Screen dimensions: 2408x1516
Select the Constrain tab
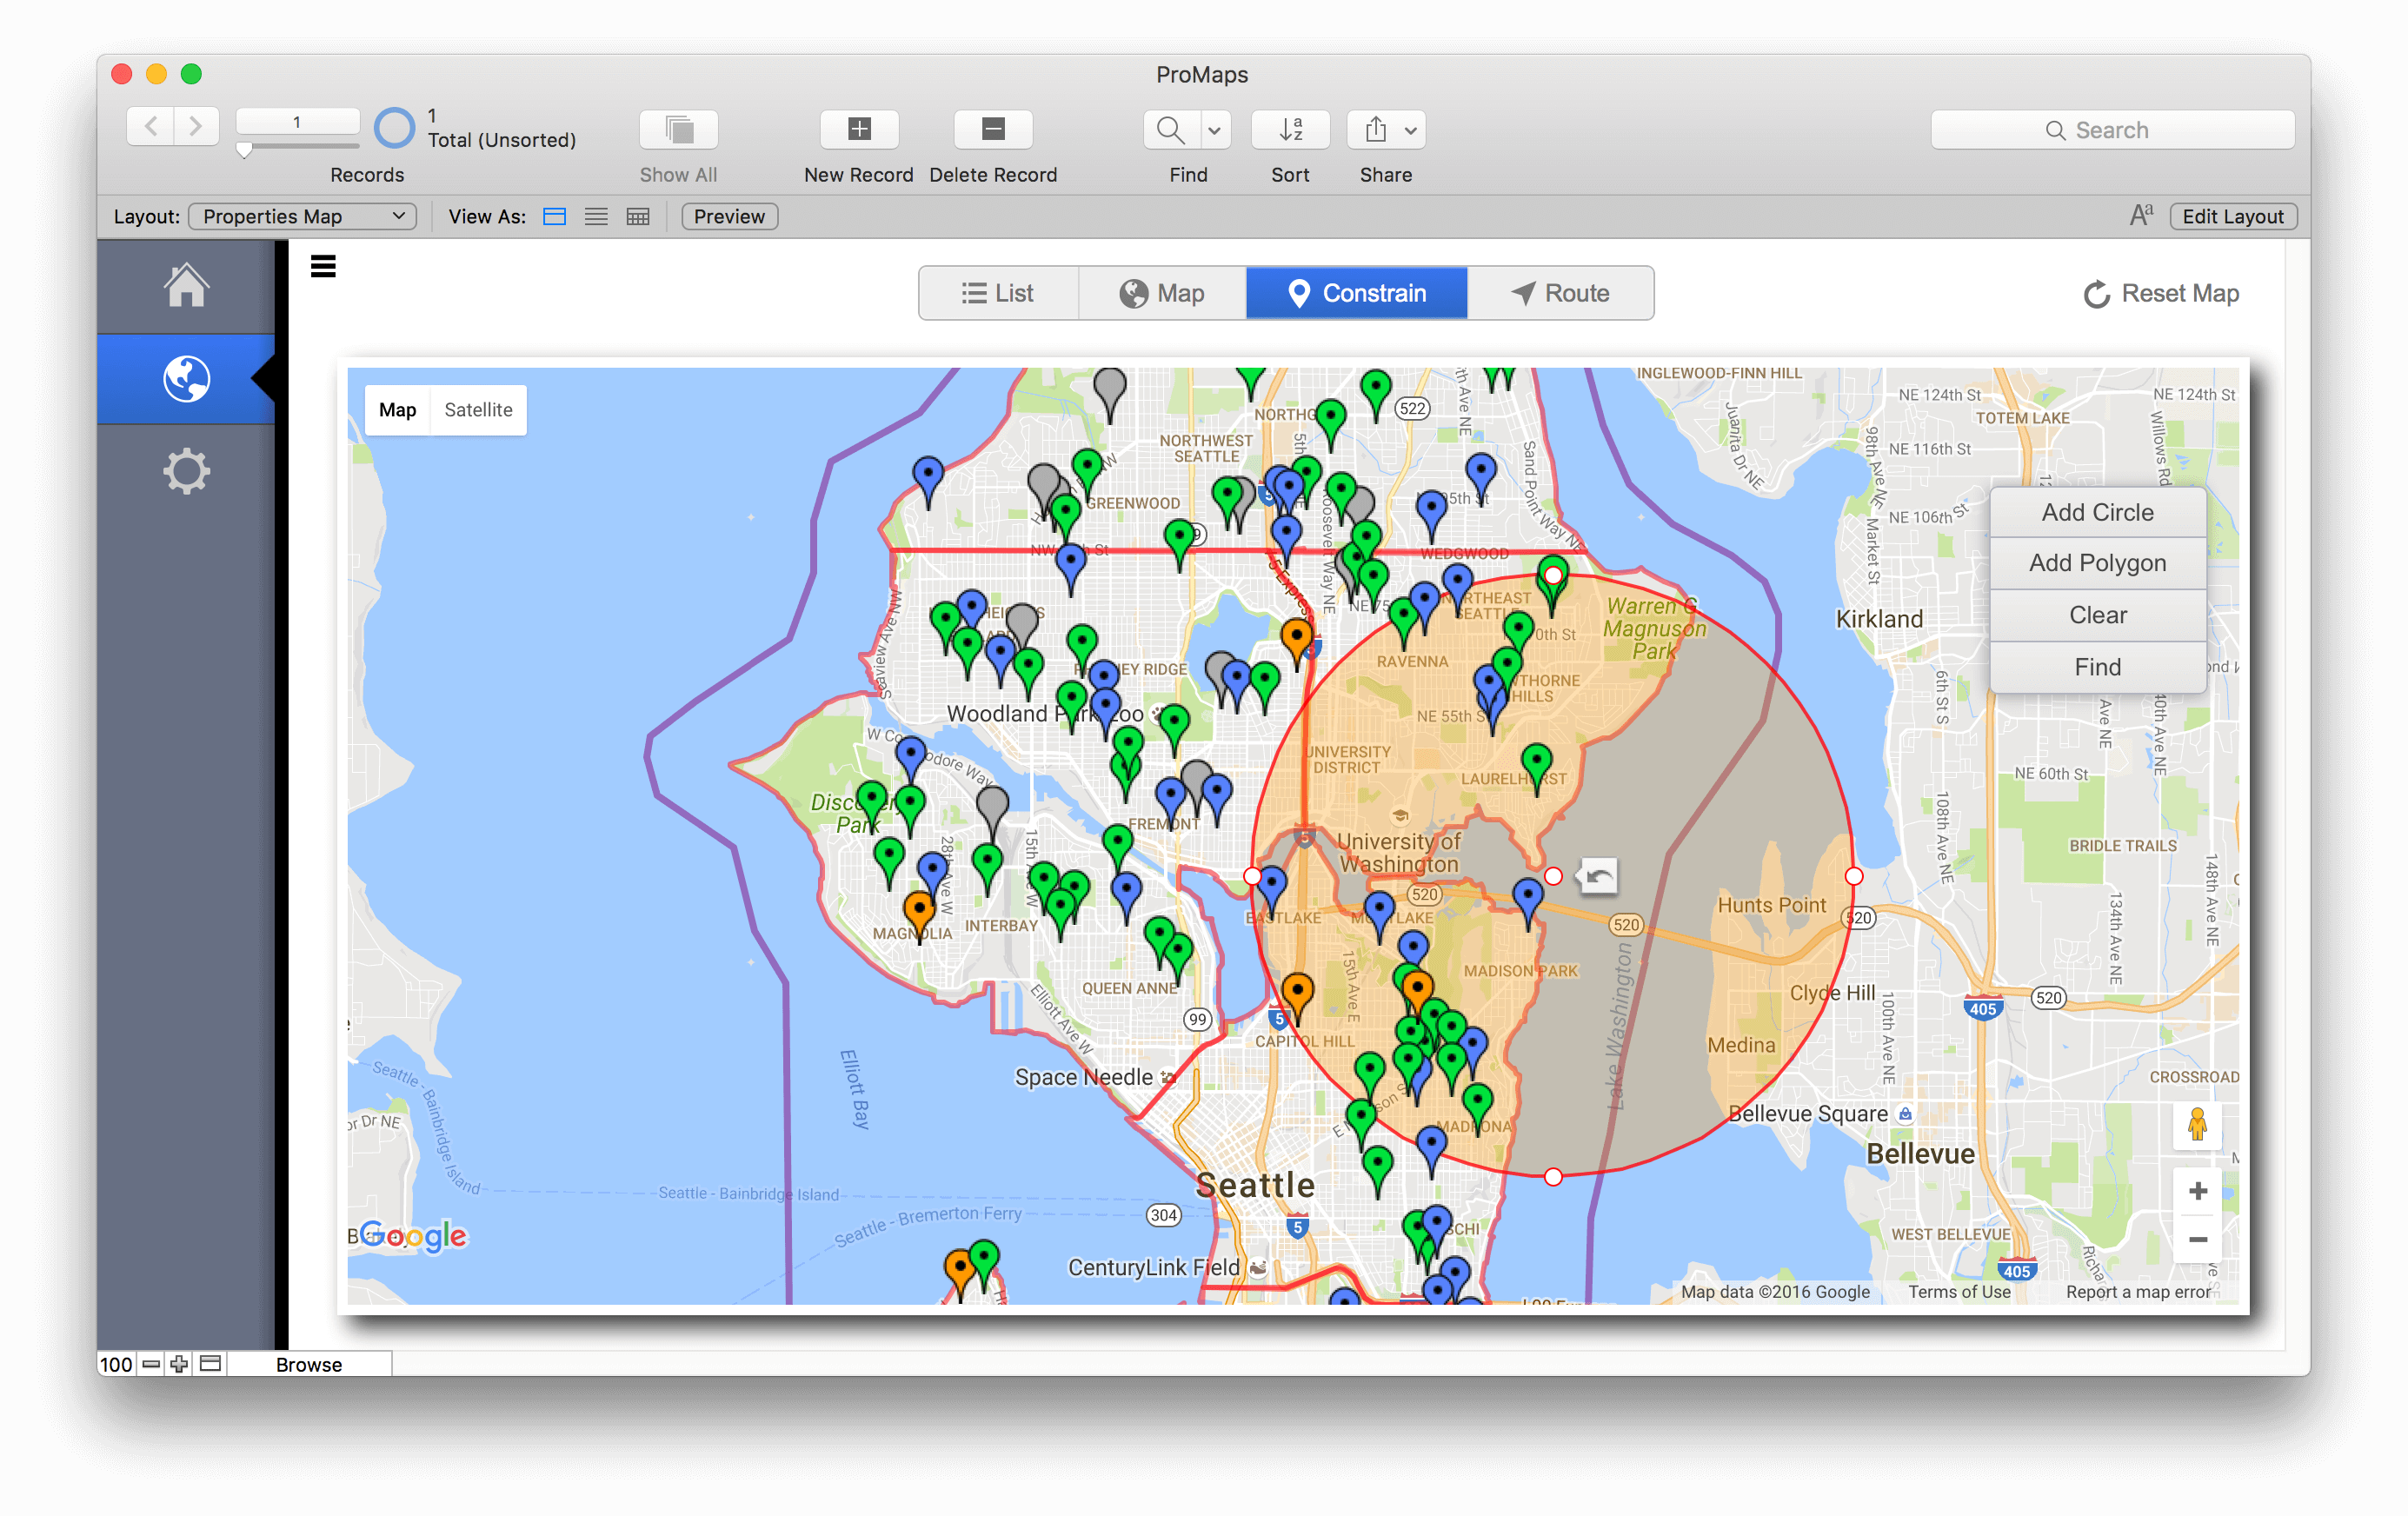tap(1356, 293)
